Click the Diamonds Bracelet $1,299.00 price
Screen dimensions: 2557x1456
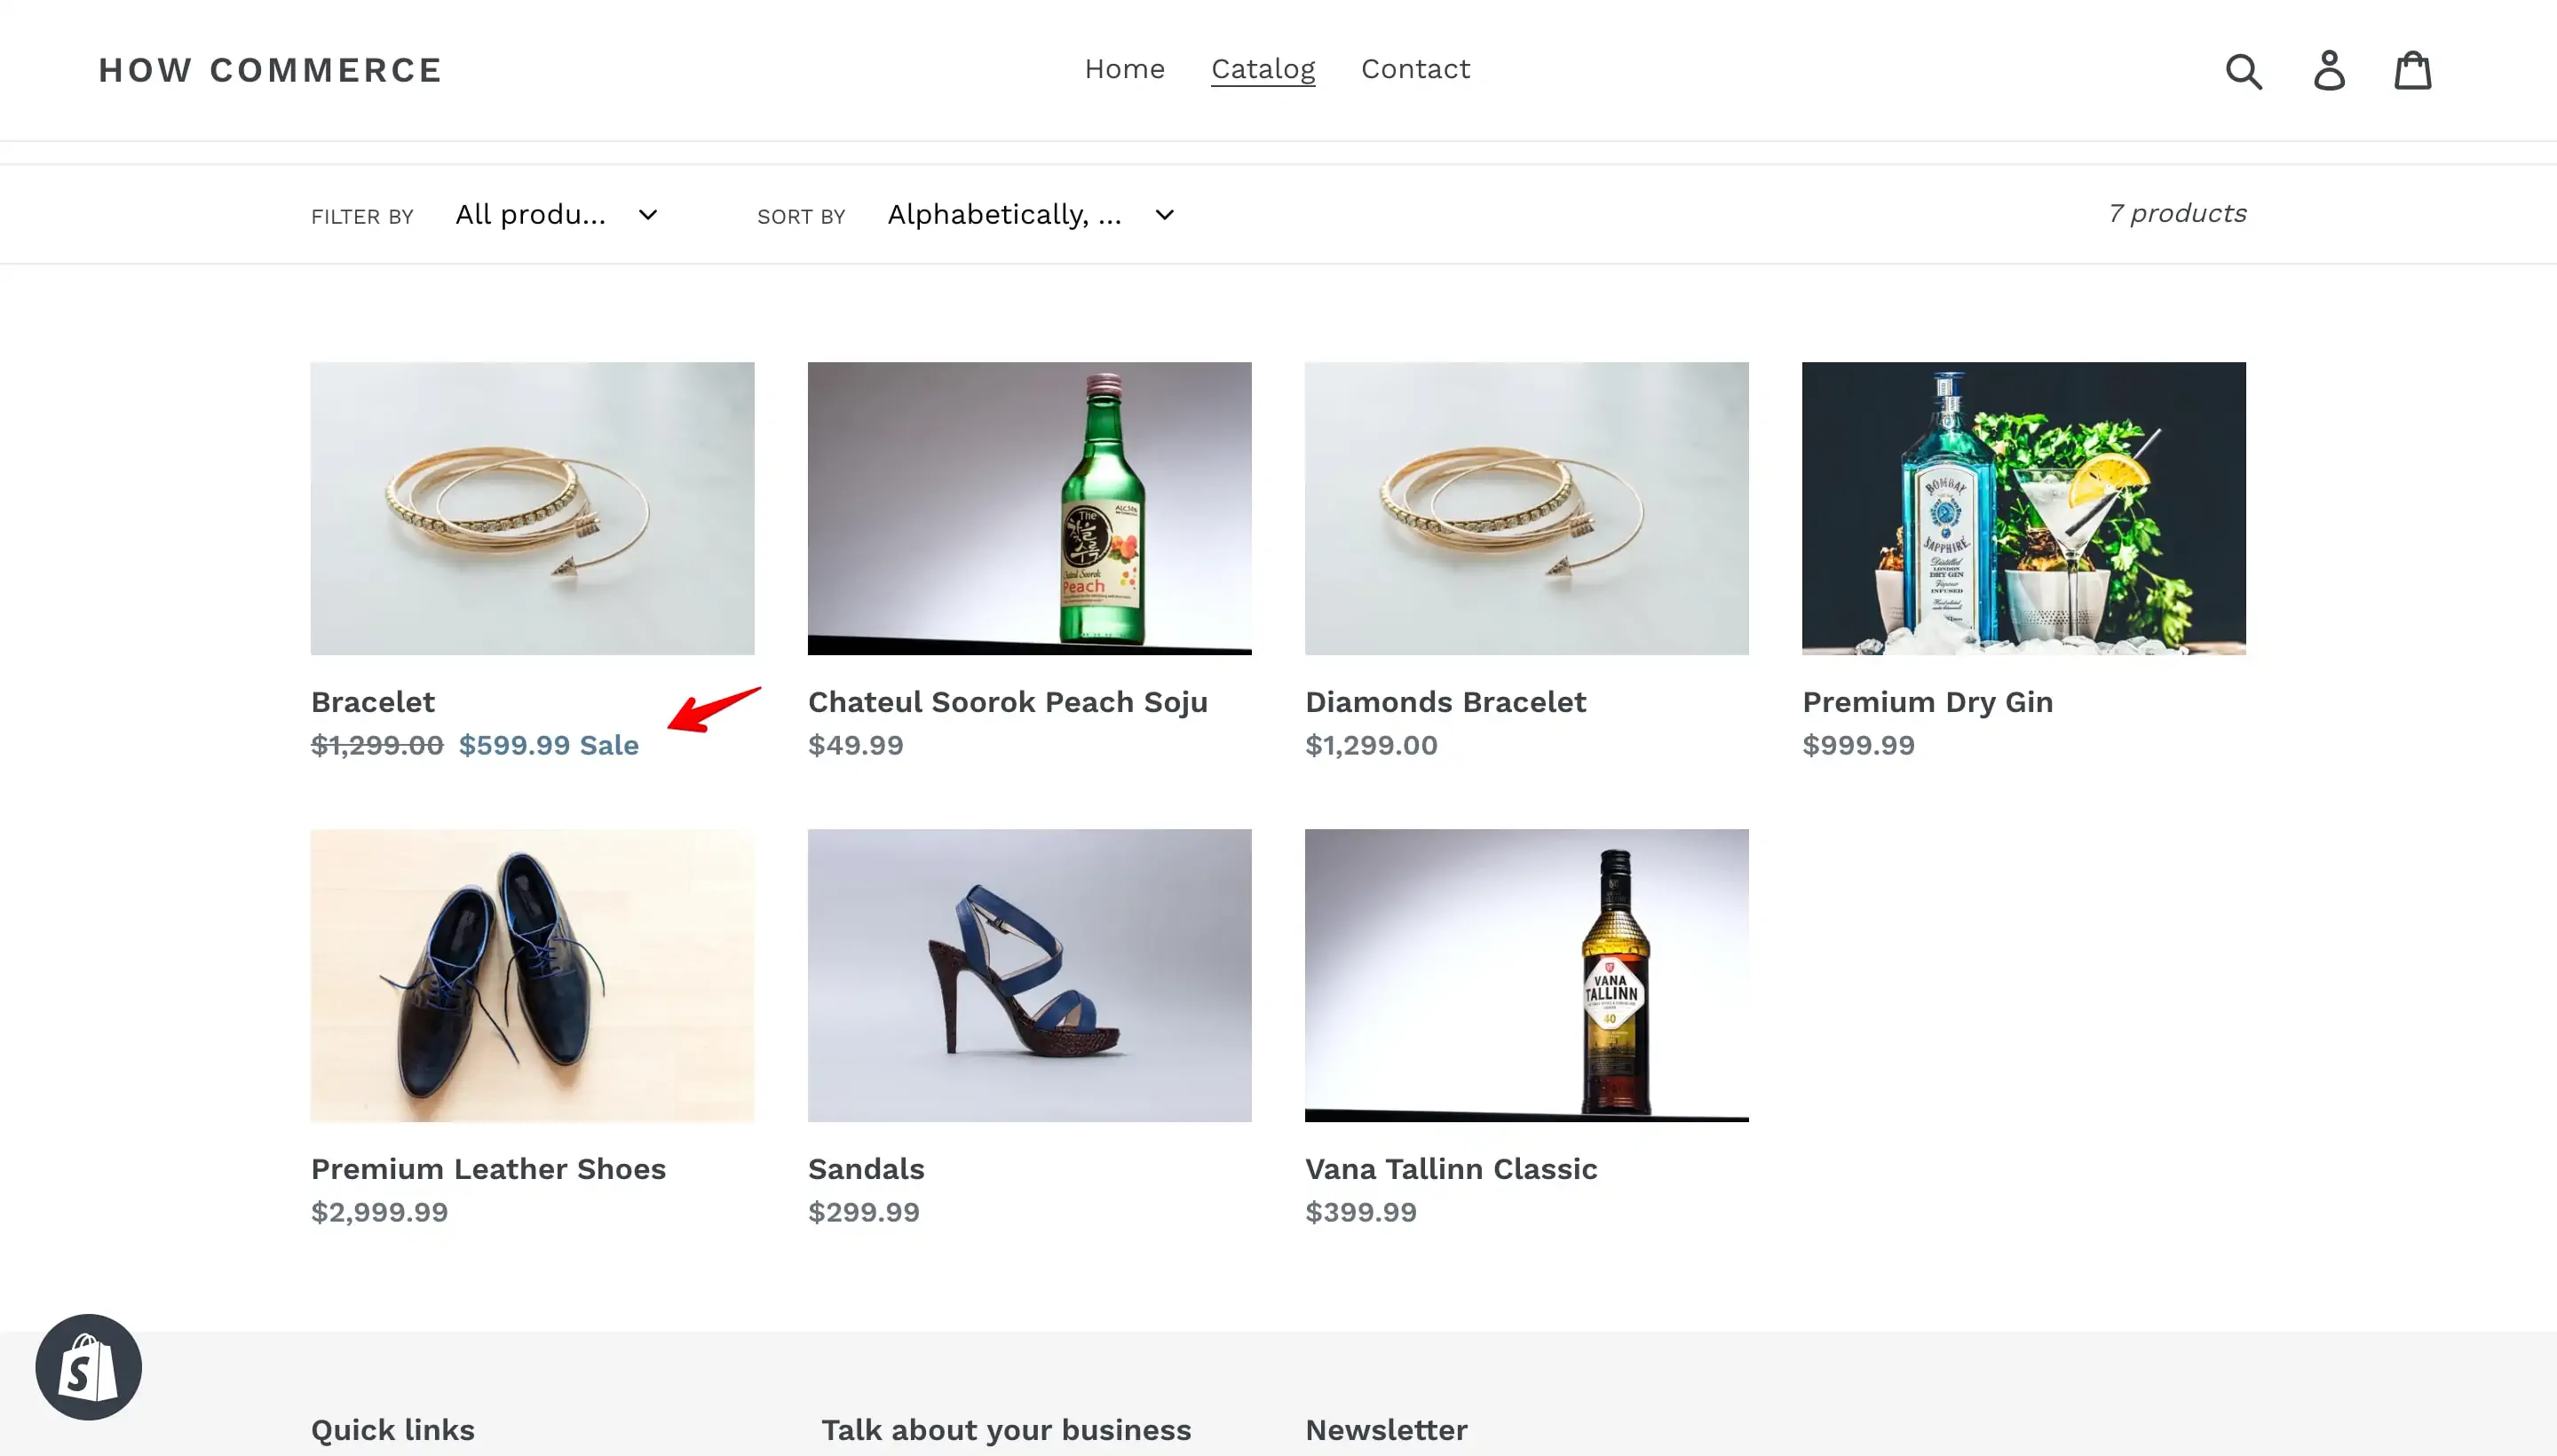tap(1371, 745)
